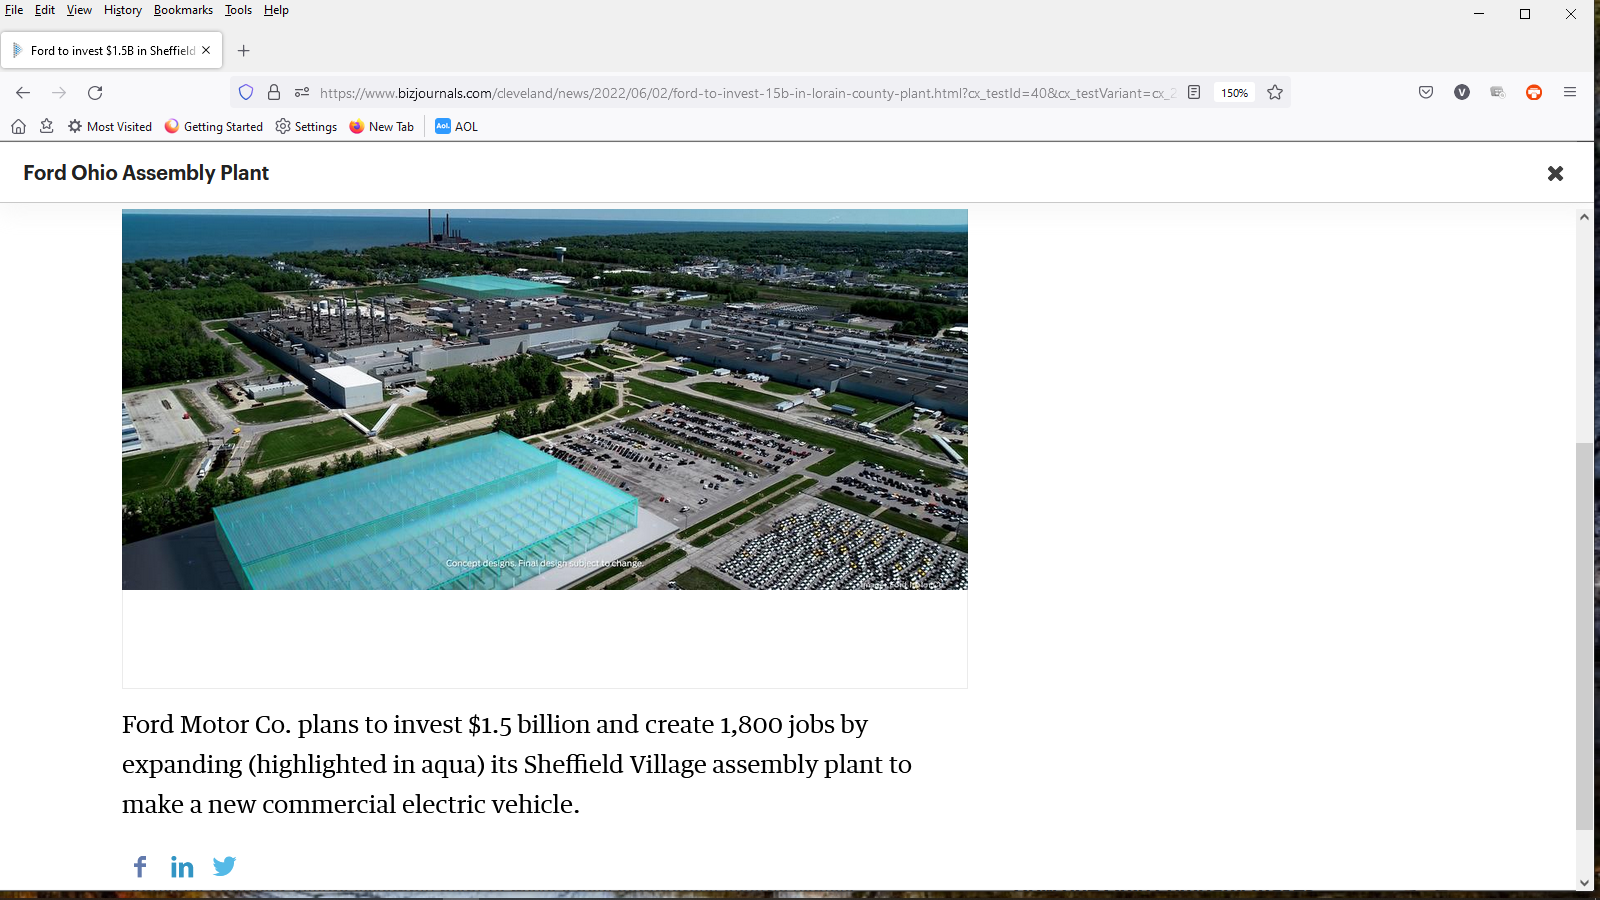1600x900 pixels.
Task: Open the File menu
Action: 14,10
